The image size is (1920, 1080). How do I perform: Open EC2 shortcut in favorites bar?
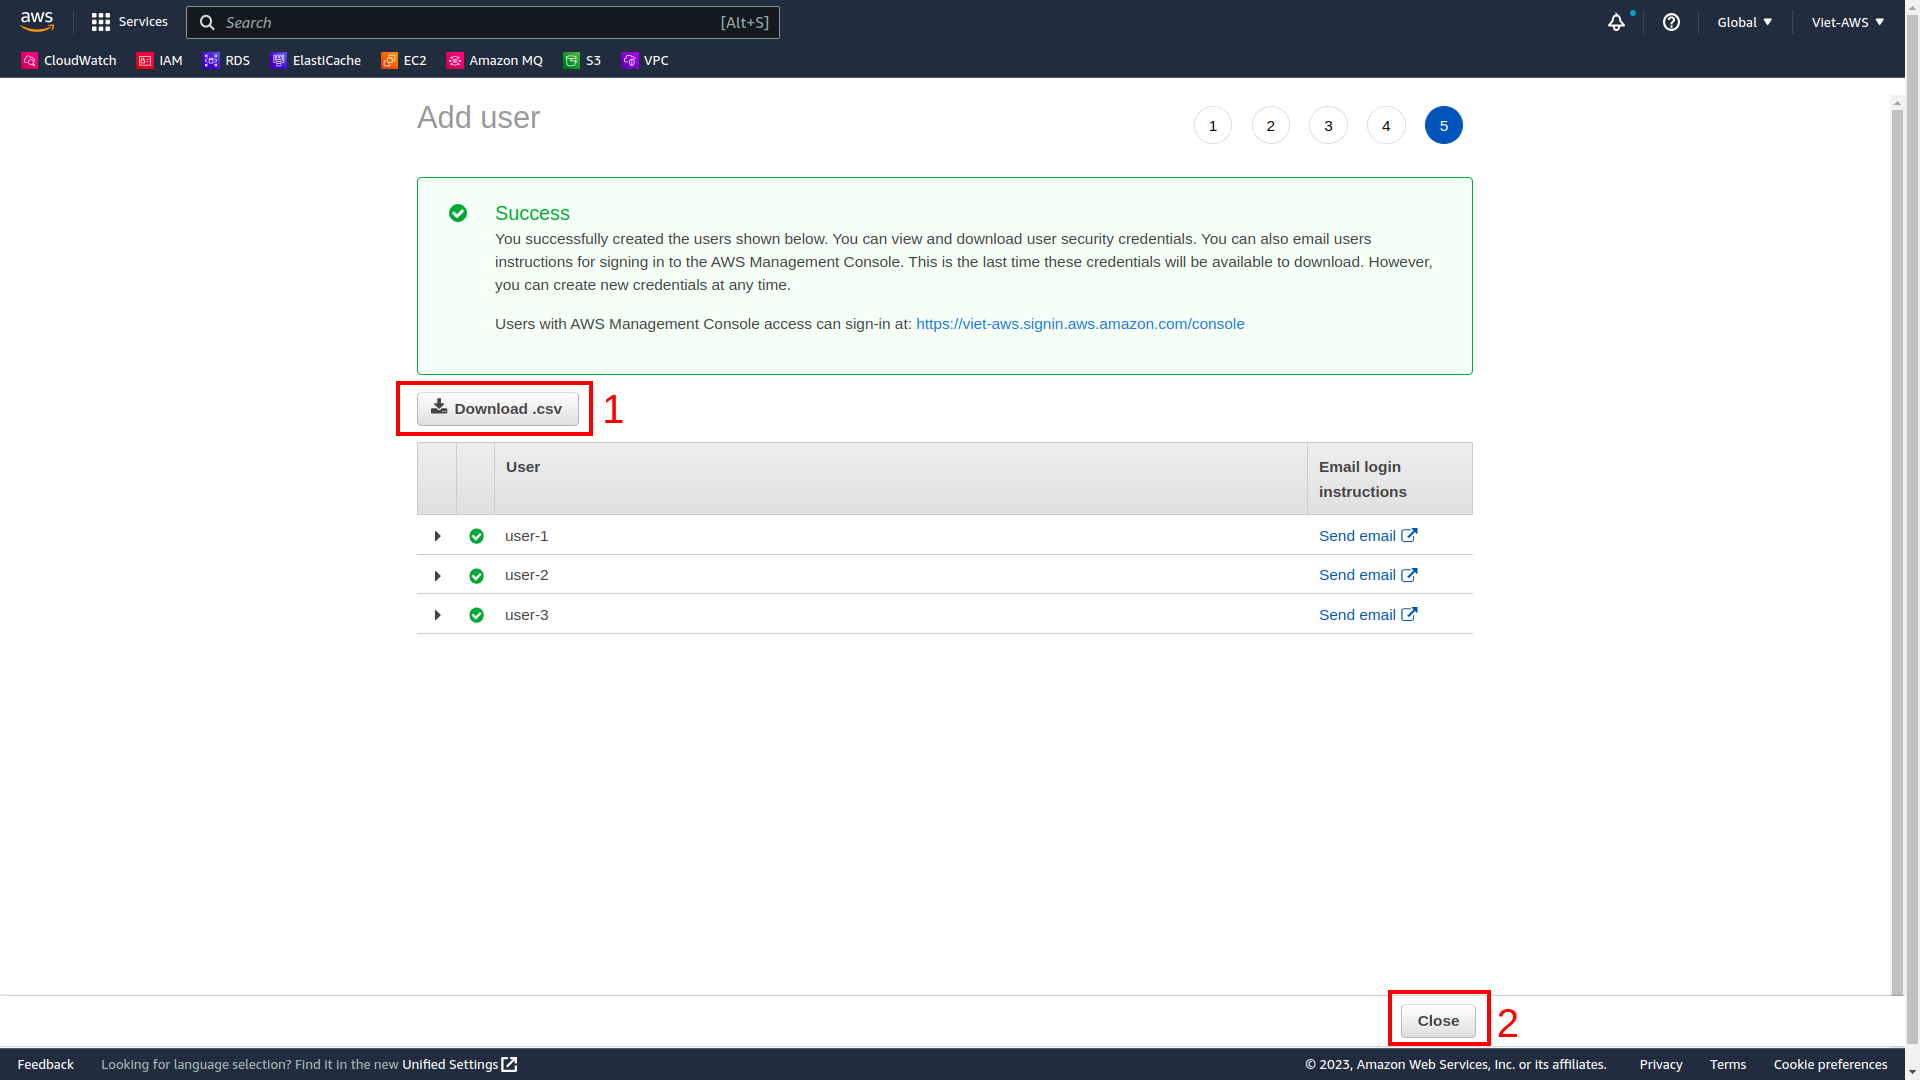coord(403,61)
